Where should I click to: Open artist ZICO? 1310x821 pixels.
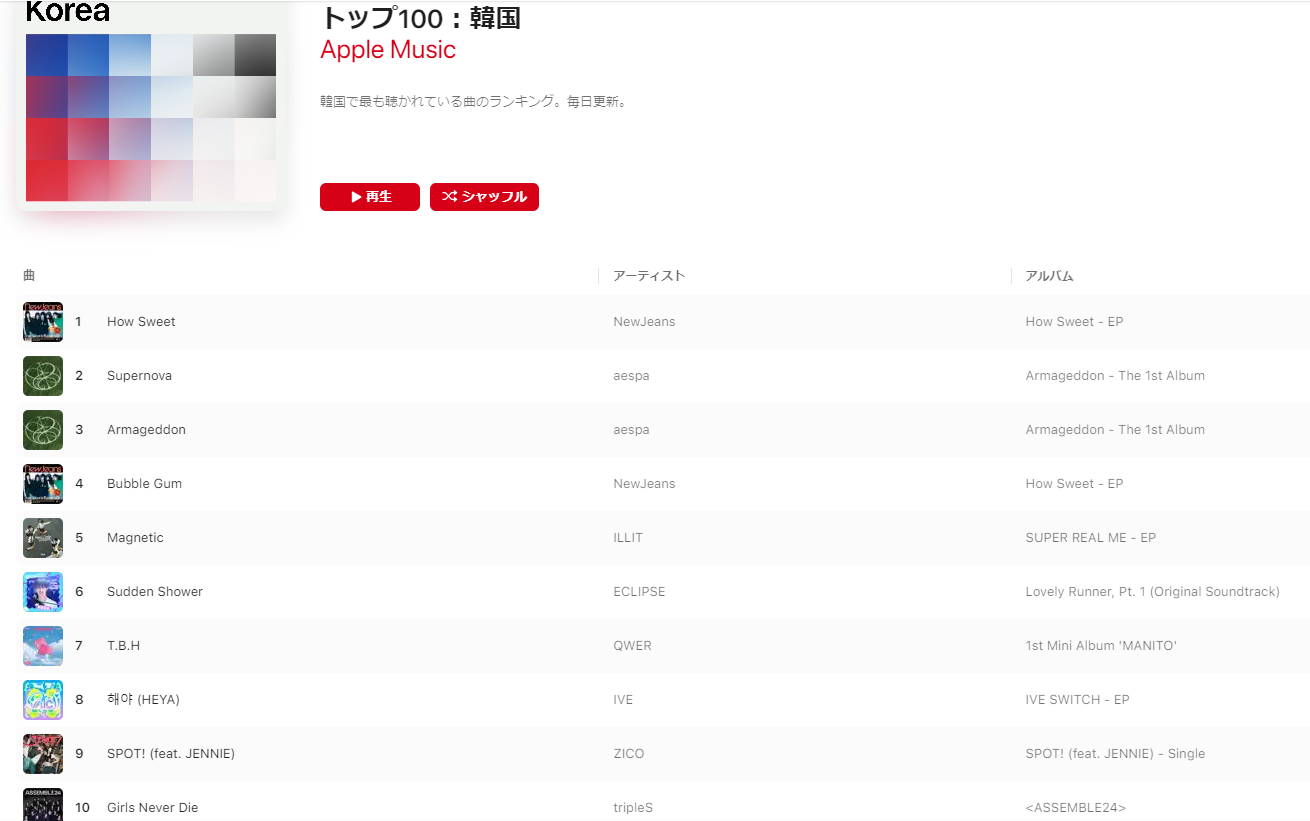pyautogui.click(x=629, y=754)
